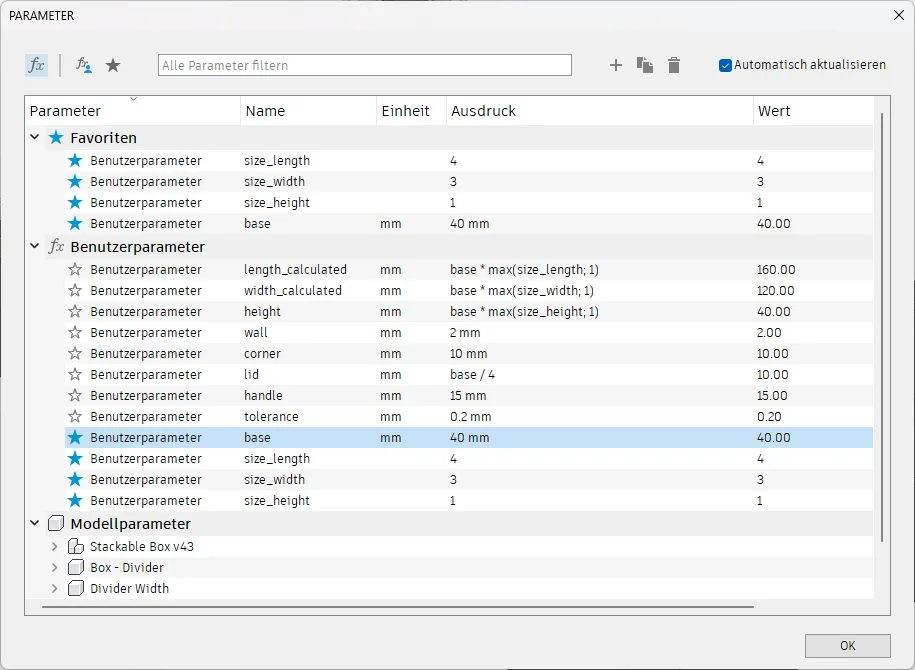Select the Stackable Box v43 label
The image size is (915, 670).
coord(142,546)
